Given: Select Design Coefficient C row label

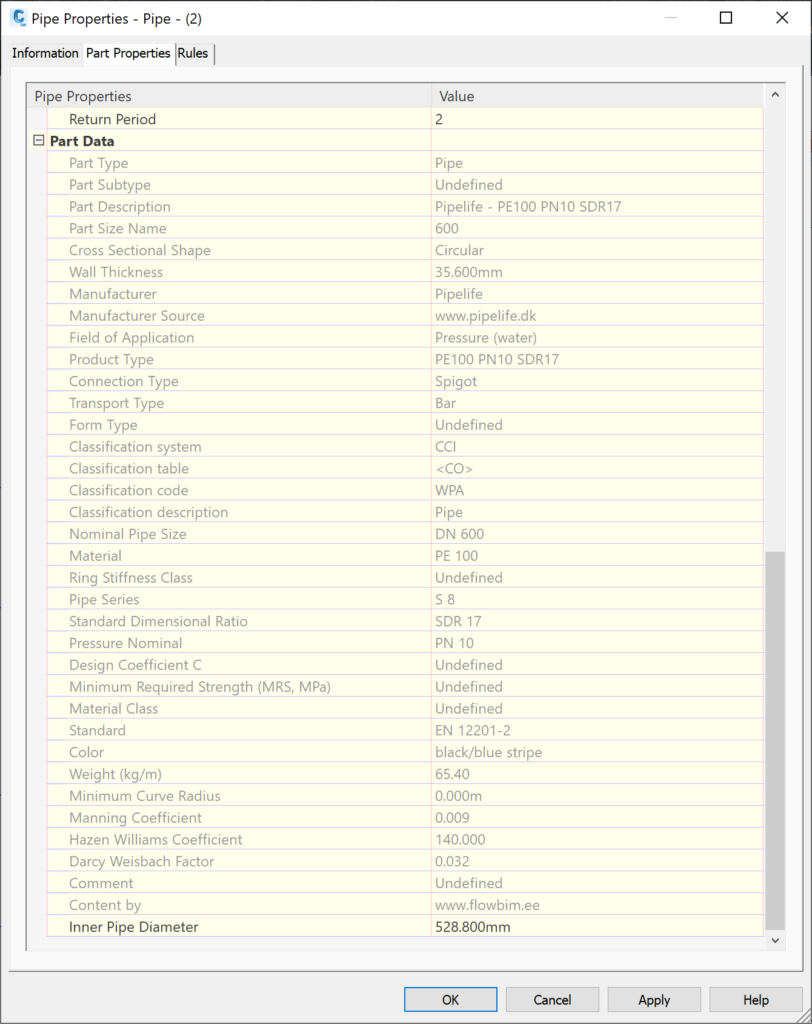Looking at the screenshot, I should (135, 665).
